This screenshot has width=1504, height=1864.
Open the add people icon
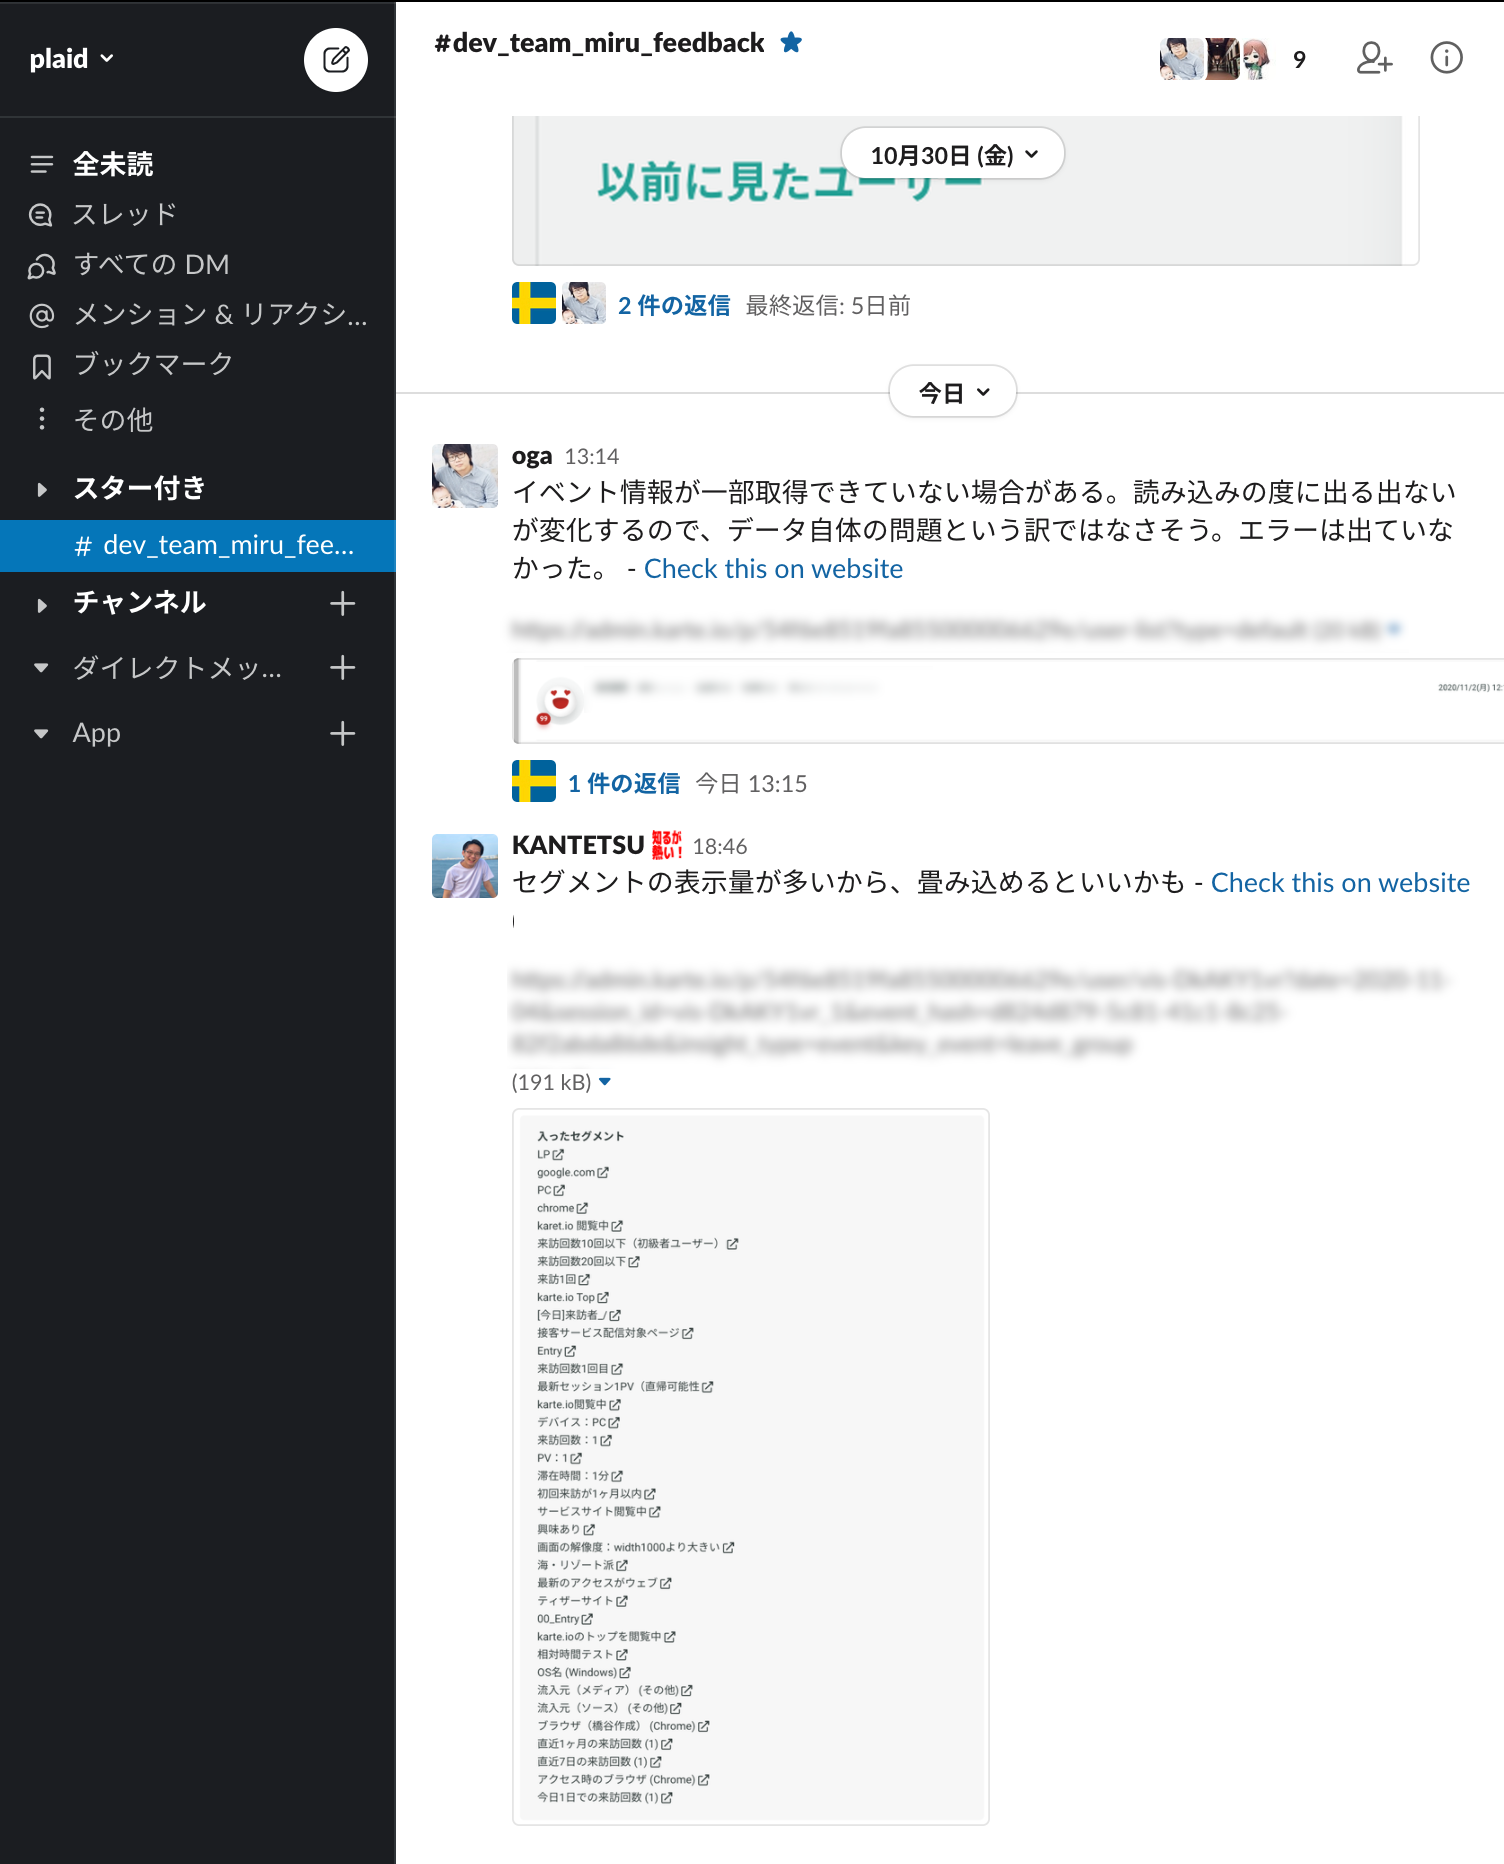(x=1374, y=59)
